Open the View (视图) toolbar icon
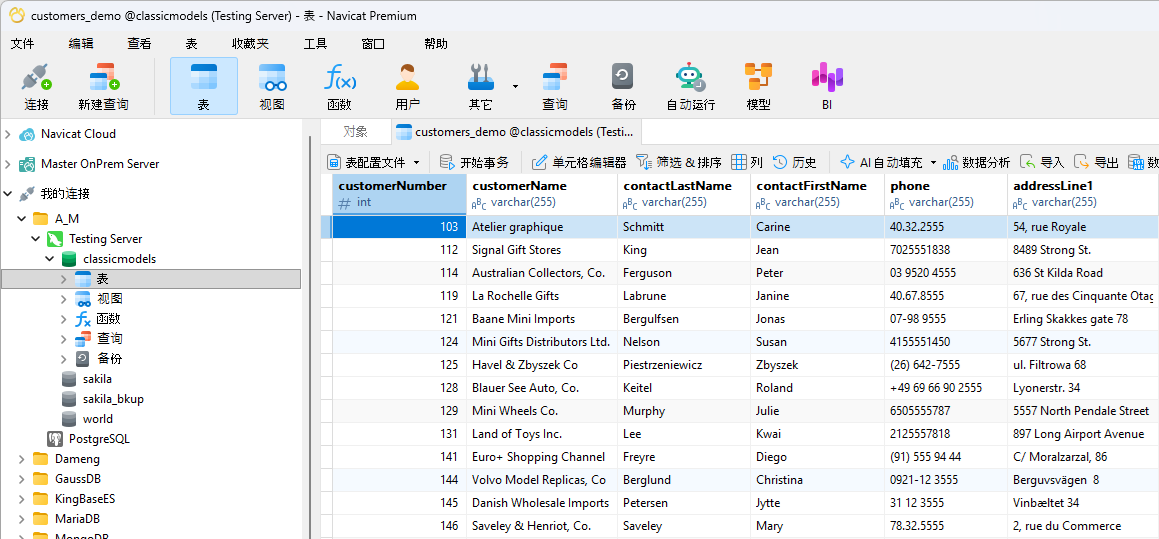 pyautogui.click(x=272, y=77)
